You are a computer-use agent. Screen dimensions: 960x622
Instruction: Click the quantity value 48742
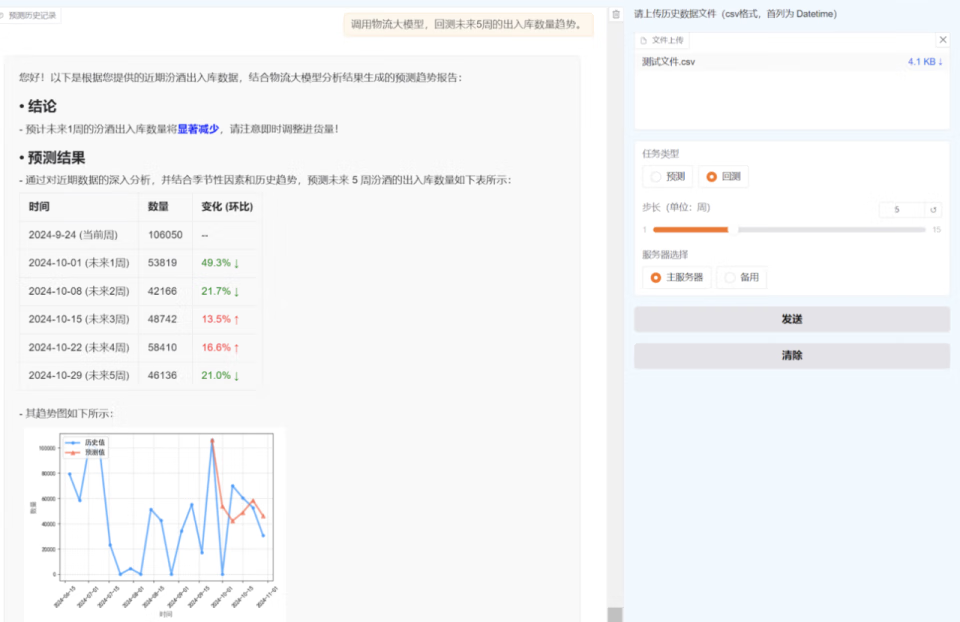pos(162,320)
